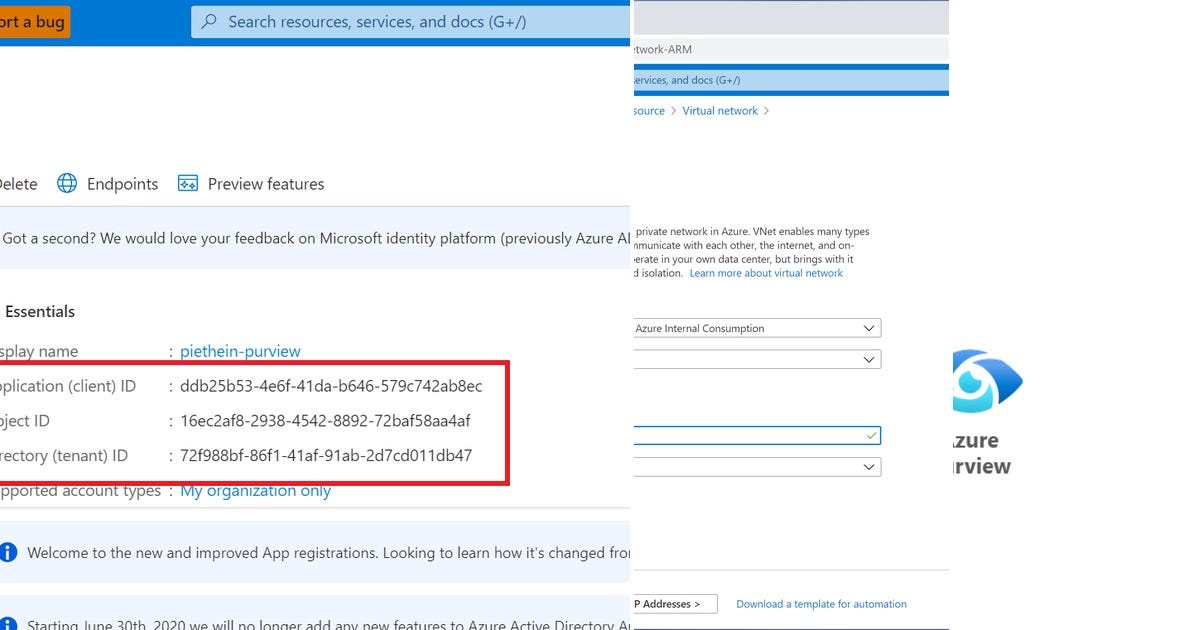This screenshot has width=1200, height=630.
Task: Open Learn more about virtual network link
Action: pos(766,273)
